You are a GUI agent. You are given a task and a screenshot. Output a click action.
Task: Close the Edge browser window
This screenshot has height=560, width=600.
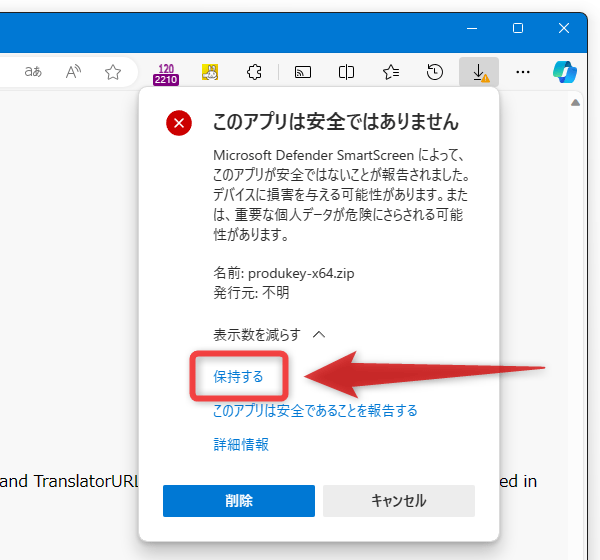click(564, 28)
